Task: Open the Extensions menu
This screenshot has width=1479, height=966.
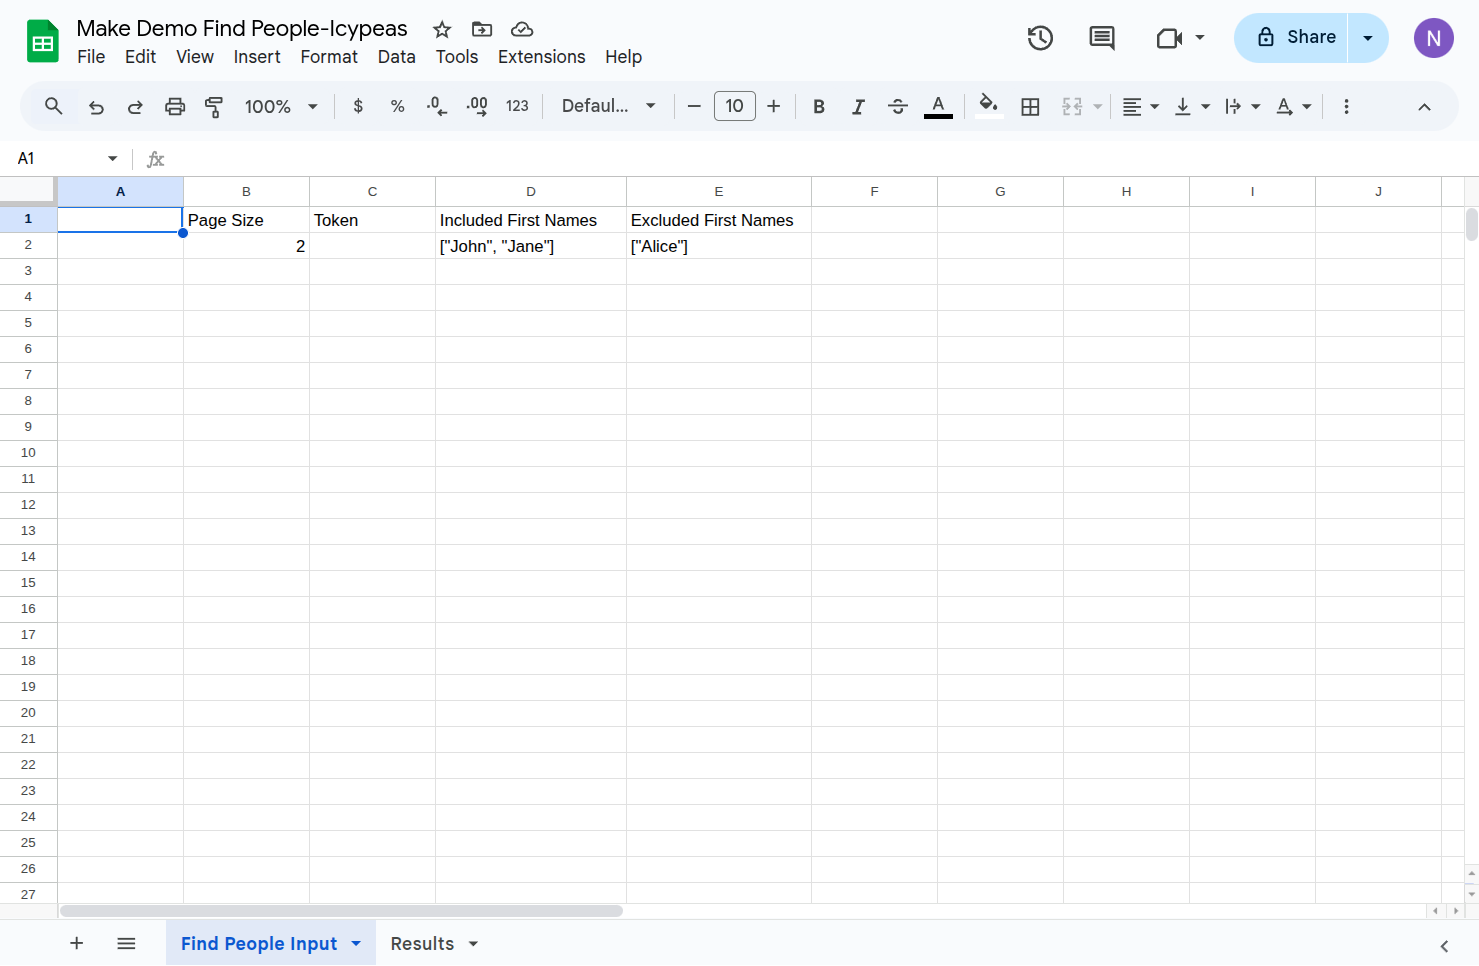Action: point(542,57)
